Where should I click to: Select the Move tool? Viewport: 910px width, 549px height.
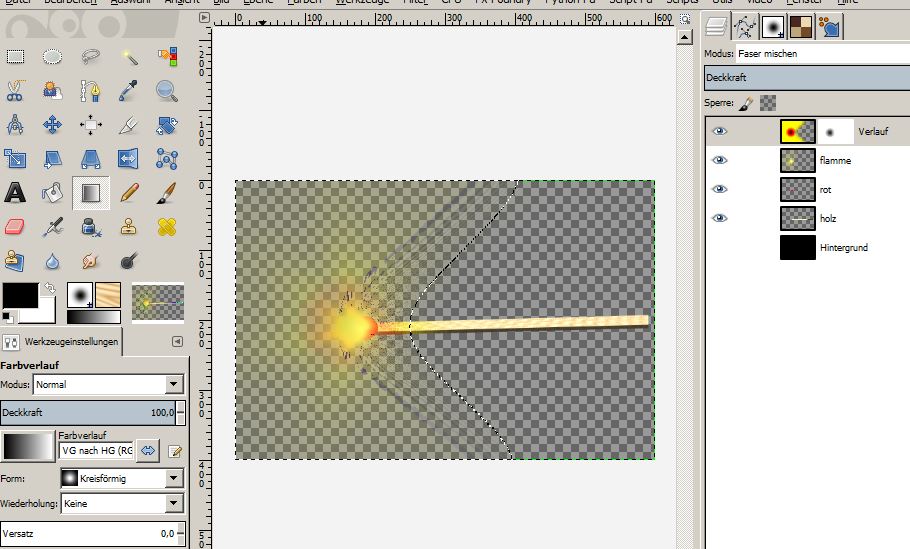tap(52, 125)
